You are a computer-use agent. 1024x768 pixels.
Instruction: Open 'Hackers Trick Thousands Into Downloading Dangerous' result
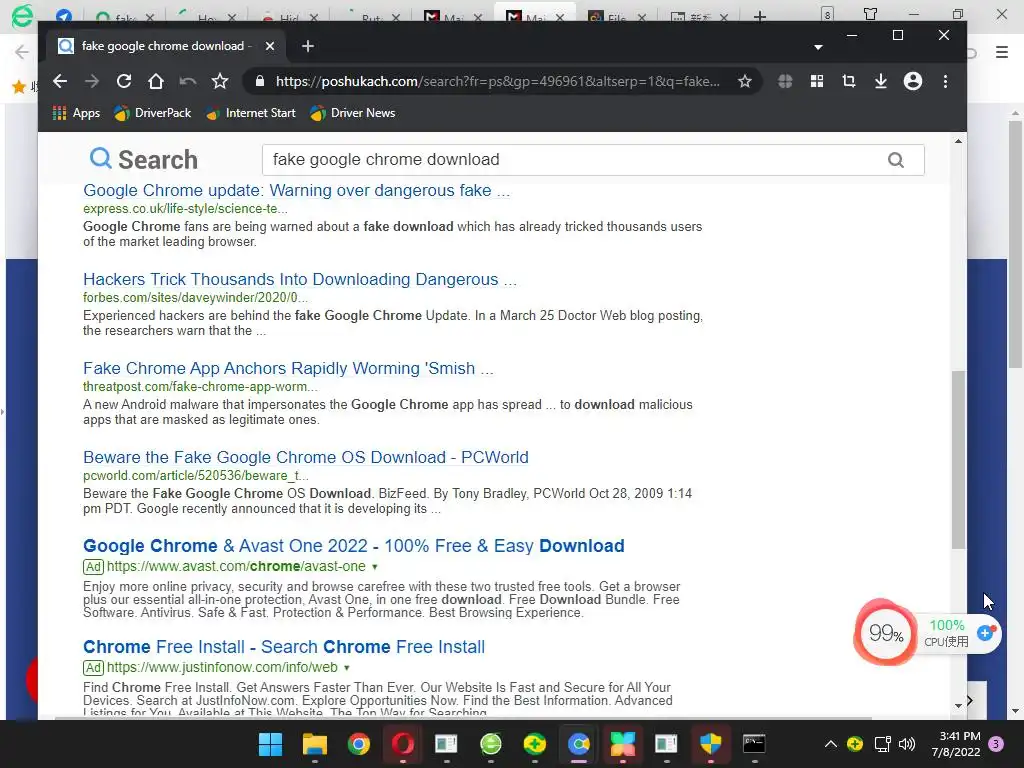click(x=300, y=280)
